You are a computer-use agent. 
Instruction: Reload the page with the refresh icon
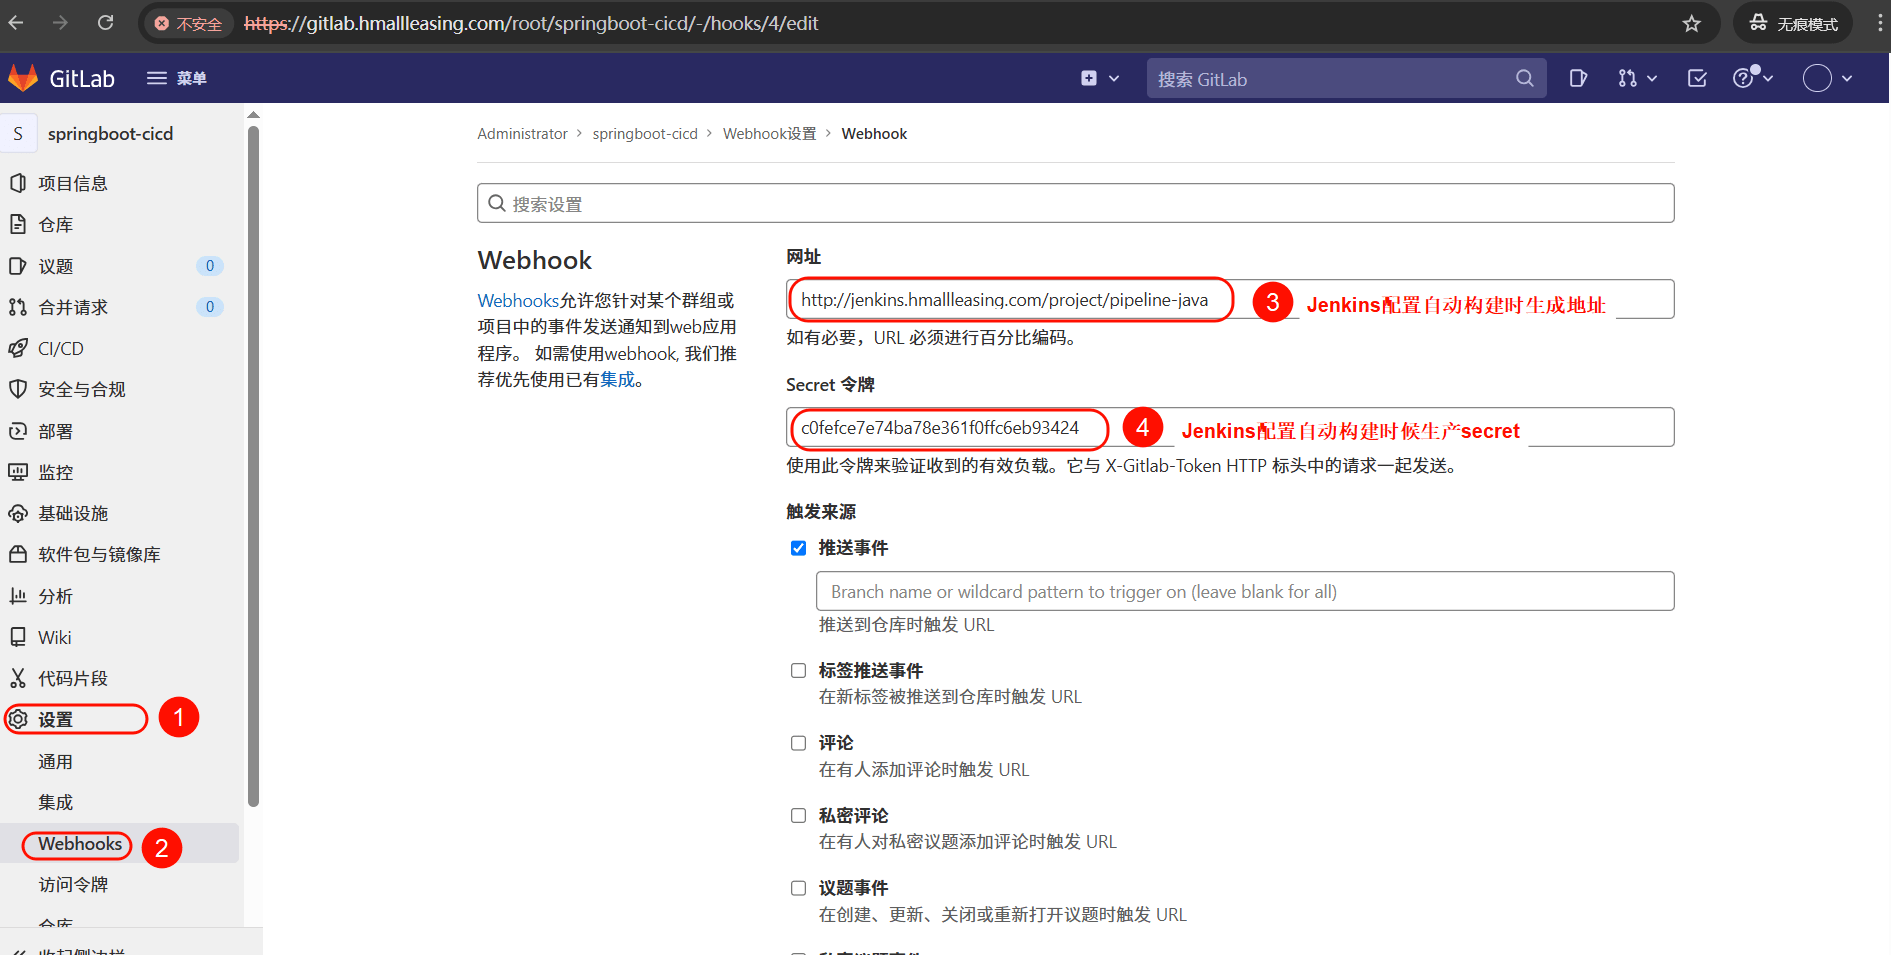pos(105,23)
